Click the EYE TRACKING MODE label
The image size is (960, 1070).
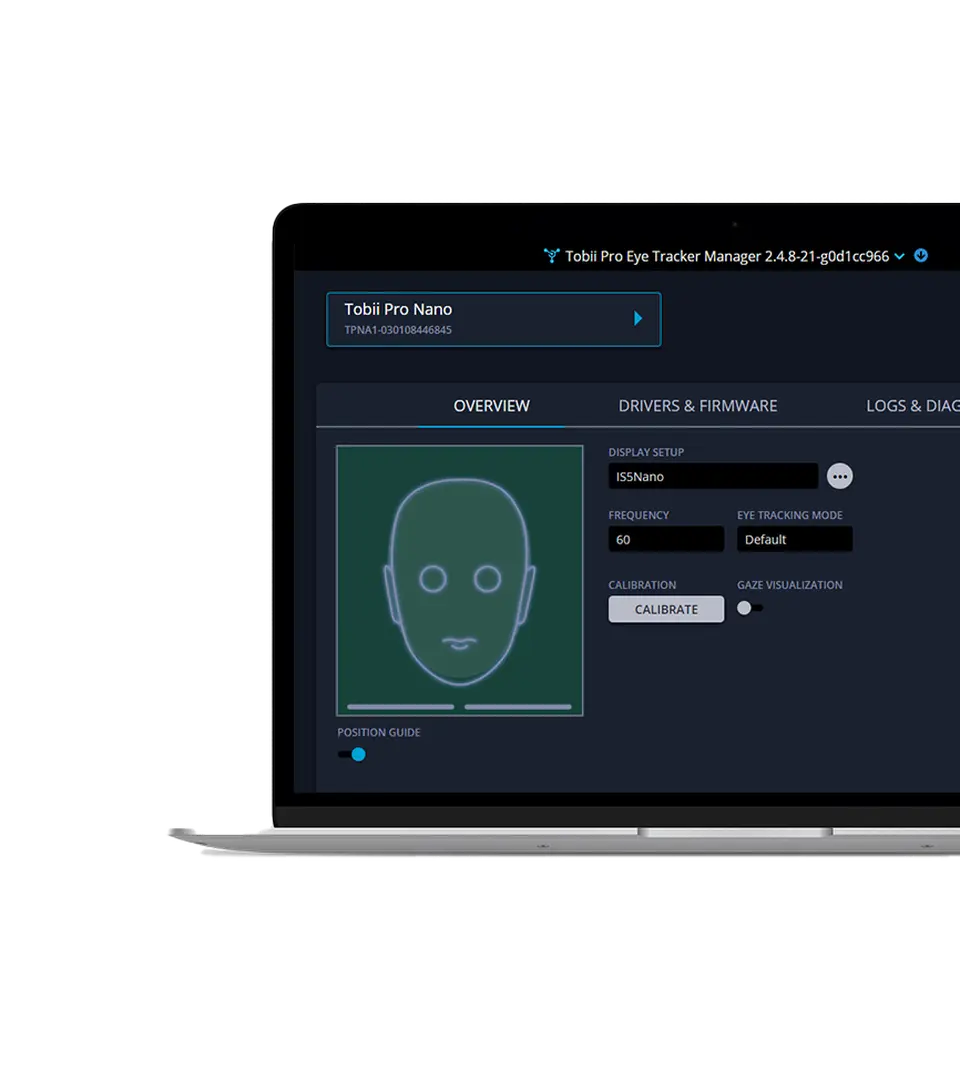pos(789,515)
